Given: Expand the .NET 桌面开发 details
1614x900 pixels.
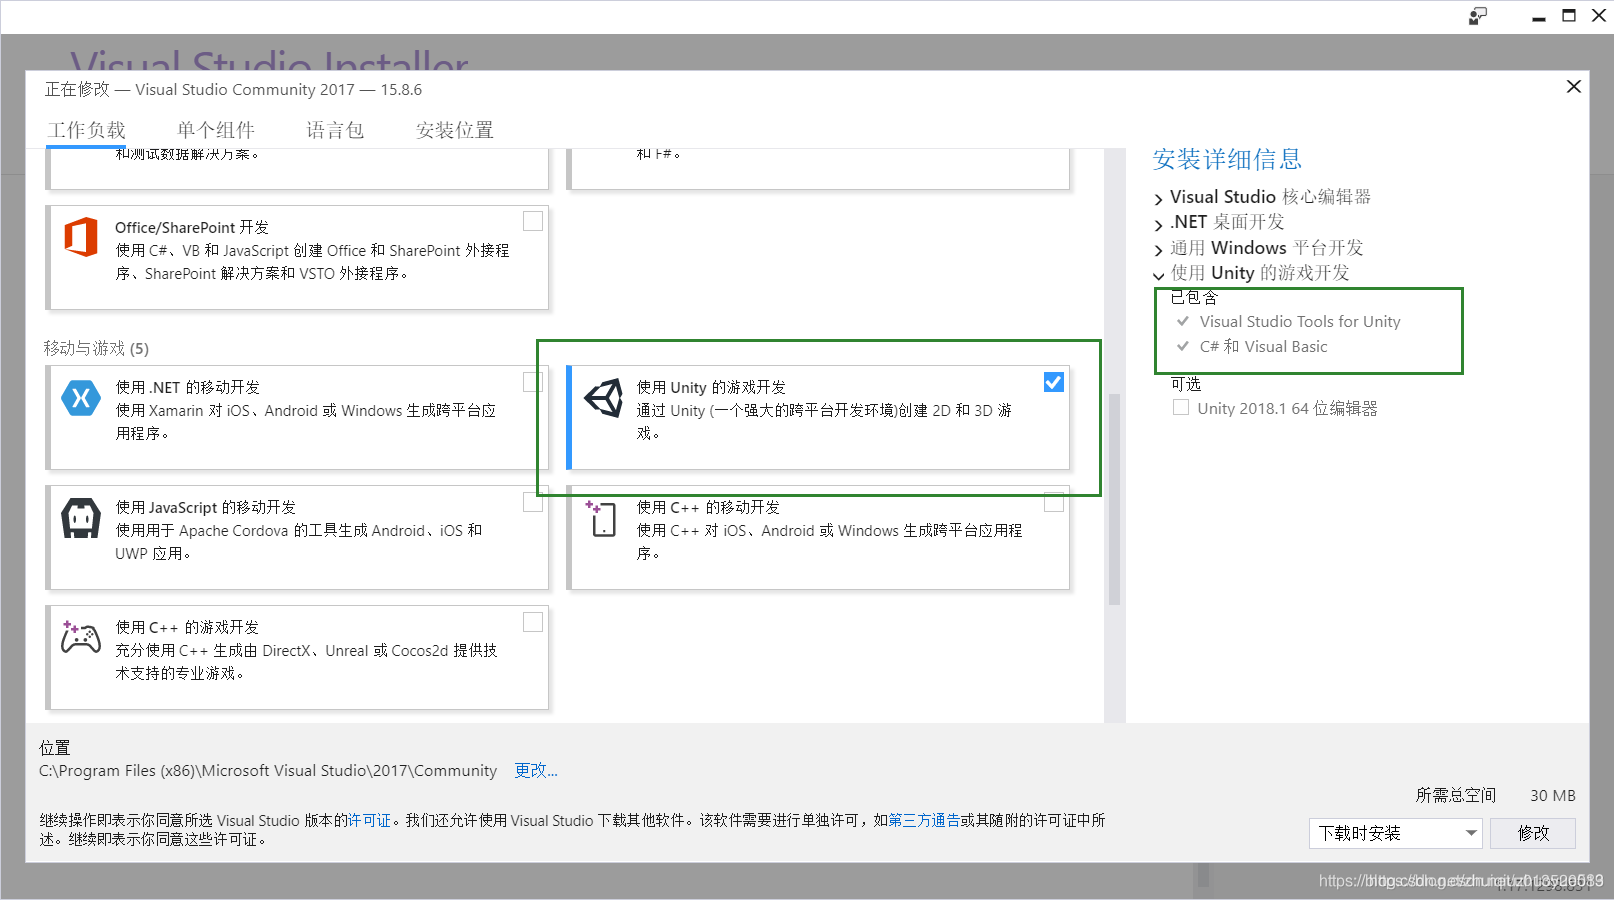Looking at the screenshot, I should click(x=1159, y=222).
